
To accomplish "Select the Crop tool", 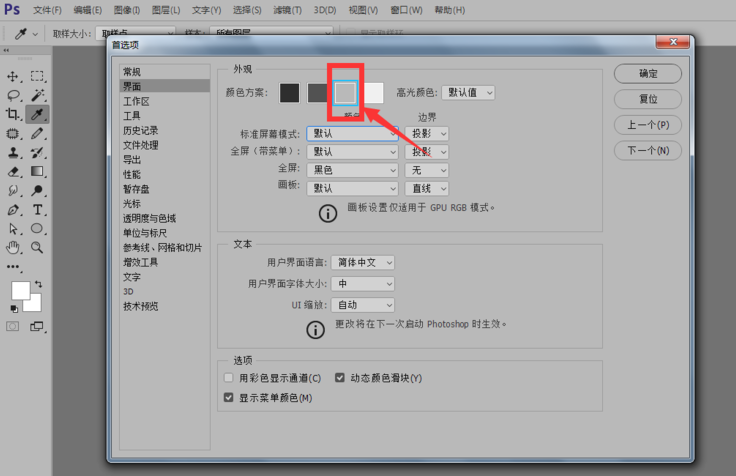I will (13, 114).
